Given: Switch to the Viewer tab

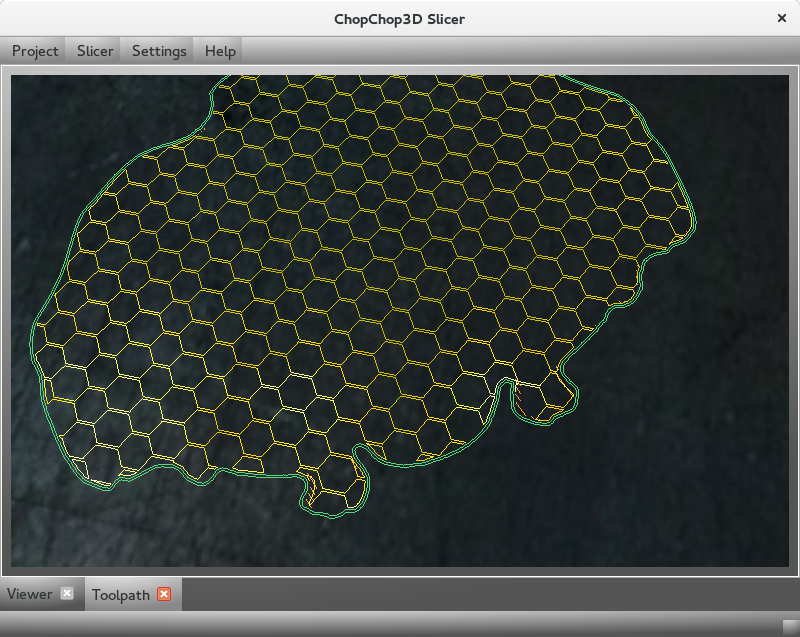Looking at the screenshot, I should 29,594.
